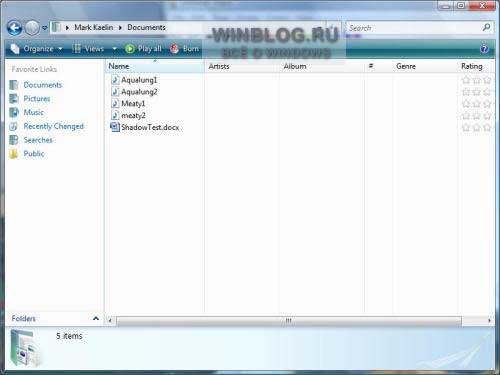Screen dimensions: 500x375
Task: Click the green Play all button
Action: [143, 49]
